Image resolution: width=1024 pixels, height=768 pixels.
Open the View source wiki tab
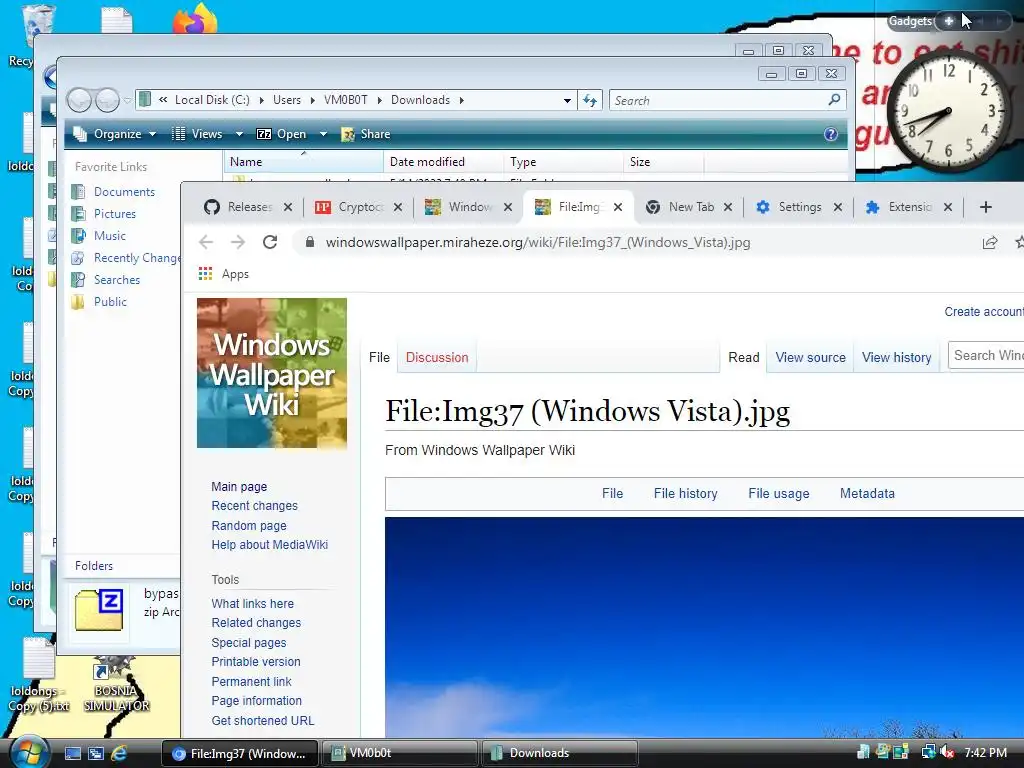coord(810,357)
